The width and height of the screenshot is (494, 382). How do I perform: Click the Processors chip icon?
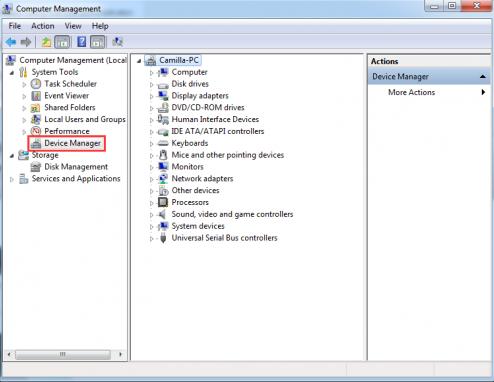(163, 202)
